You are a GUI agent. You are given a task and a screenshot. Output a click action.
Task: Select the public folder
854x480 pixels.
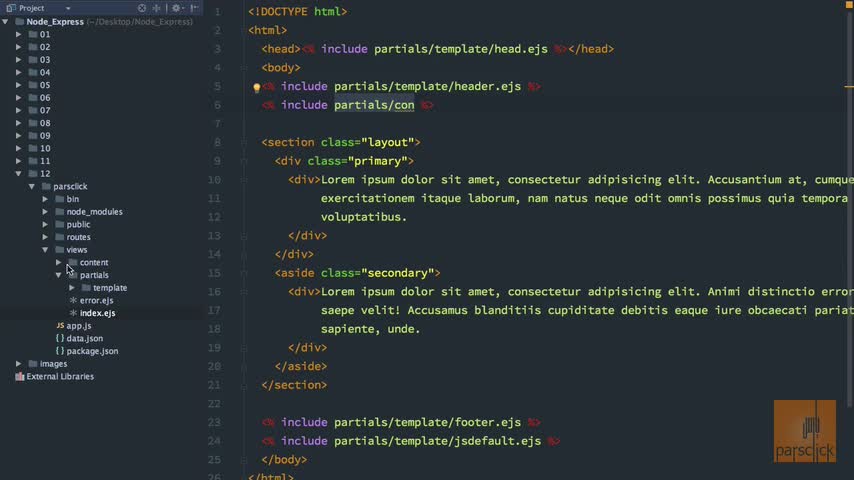pos(78,224)
